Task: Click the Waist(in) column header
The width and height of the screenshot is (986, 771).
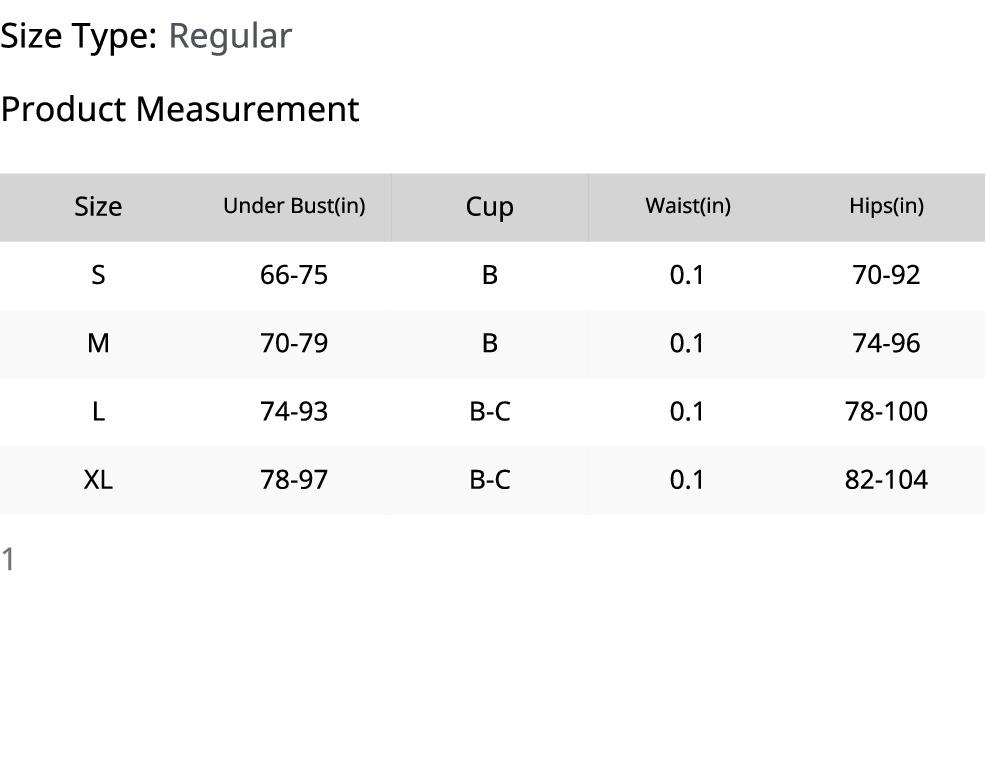Action: (688, 206)
